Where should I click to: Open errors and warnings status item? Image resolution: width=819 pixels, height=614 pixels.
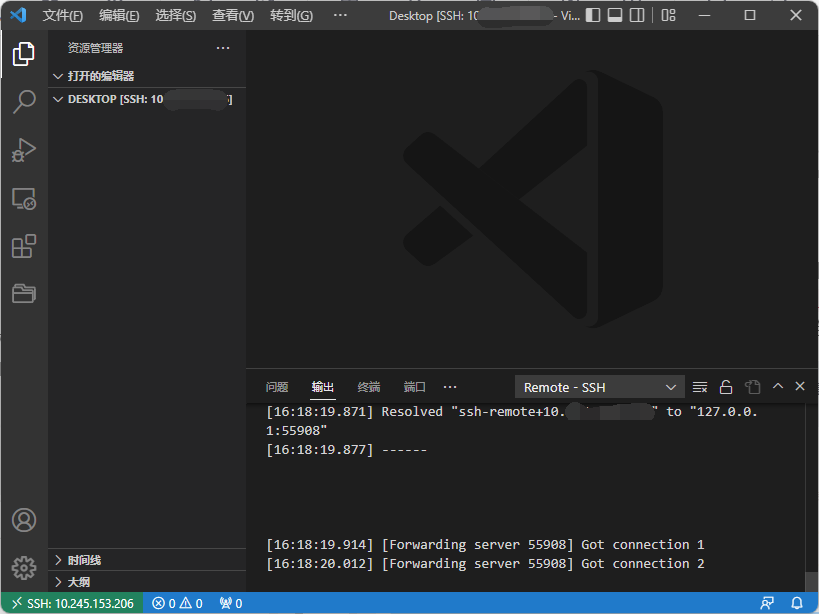pos(177,604)
